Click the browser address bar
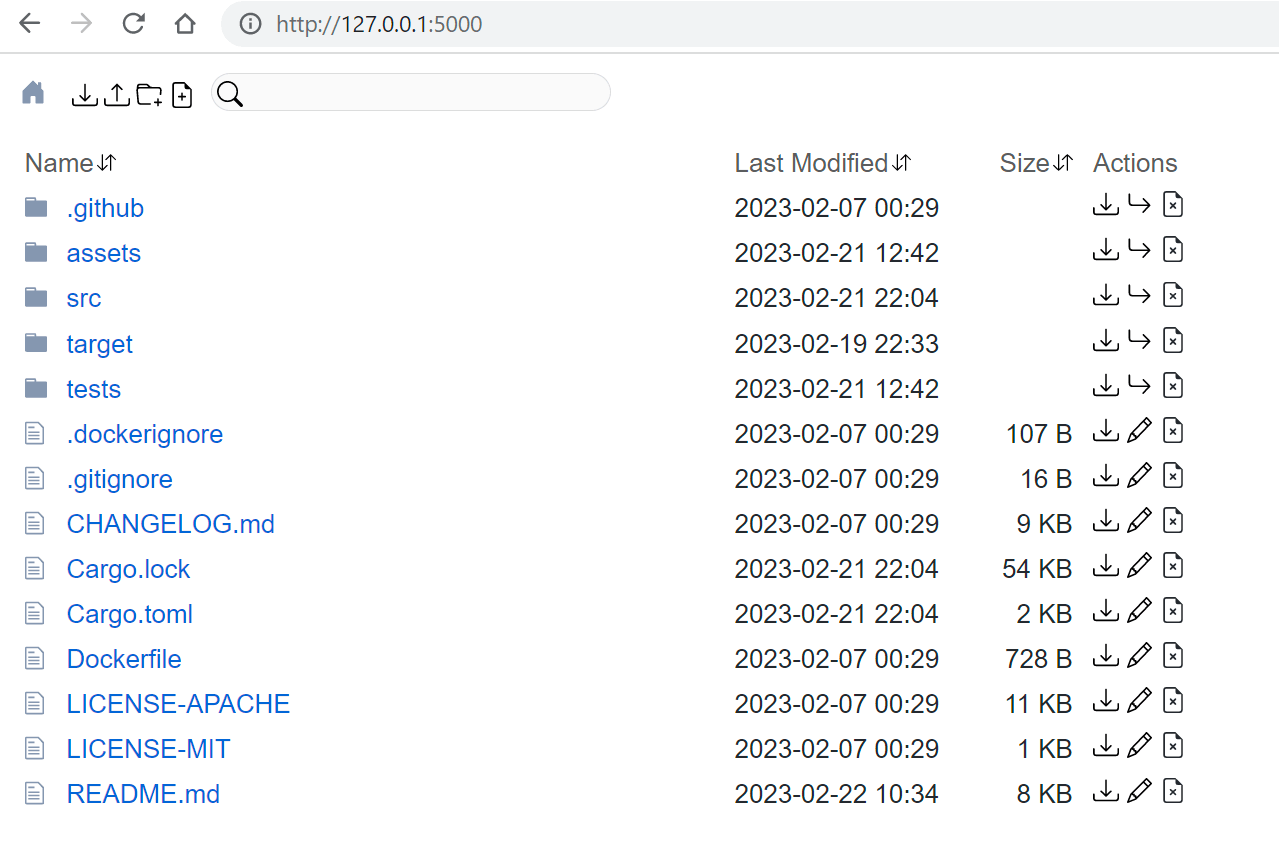 coord(700,24)
